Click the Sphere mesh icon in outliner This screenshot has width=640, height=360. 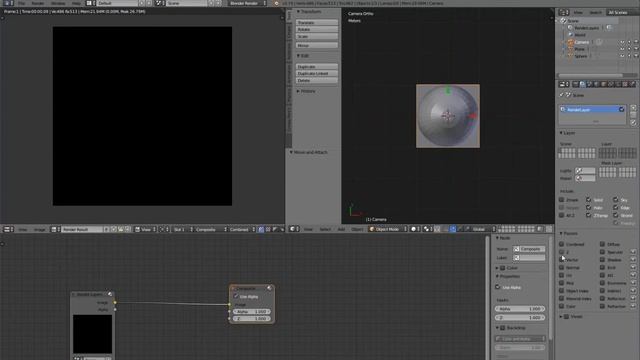(x=571, y=56)
